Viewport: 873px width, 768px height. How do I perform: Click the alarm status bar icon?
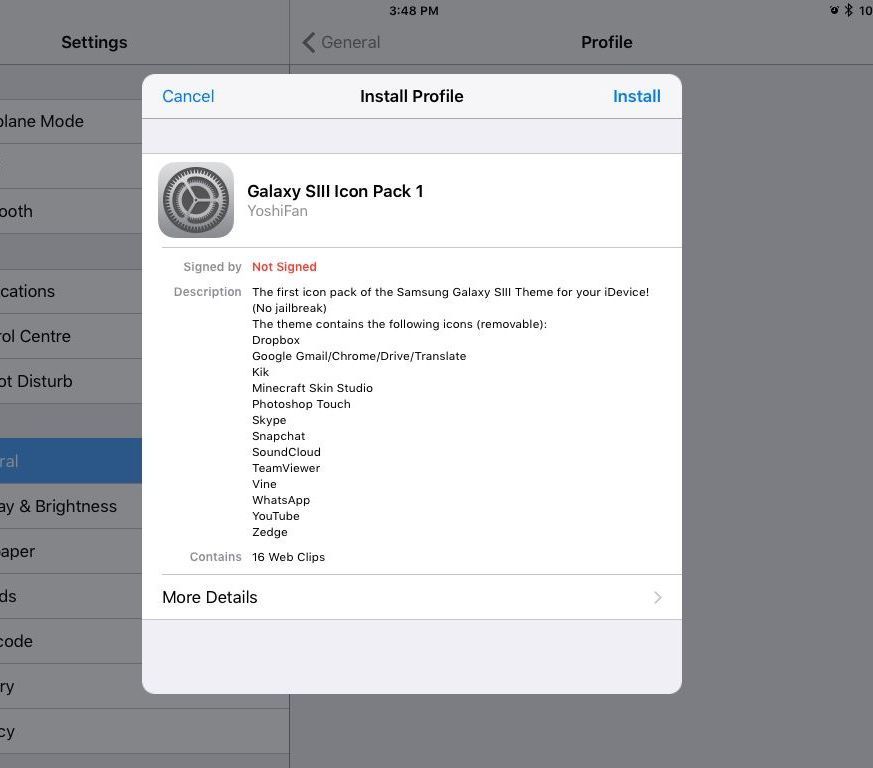pos(833,10)
